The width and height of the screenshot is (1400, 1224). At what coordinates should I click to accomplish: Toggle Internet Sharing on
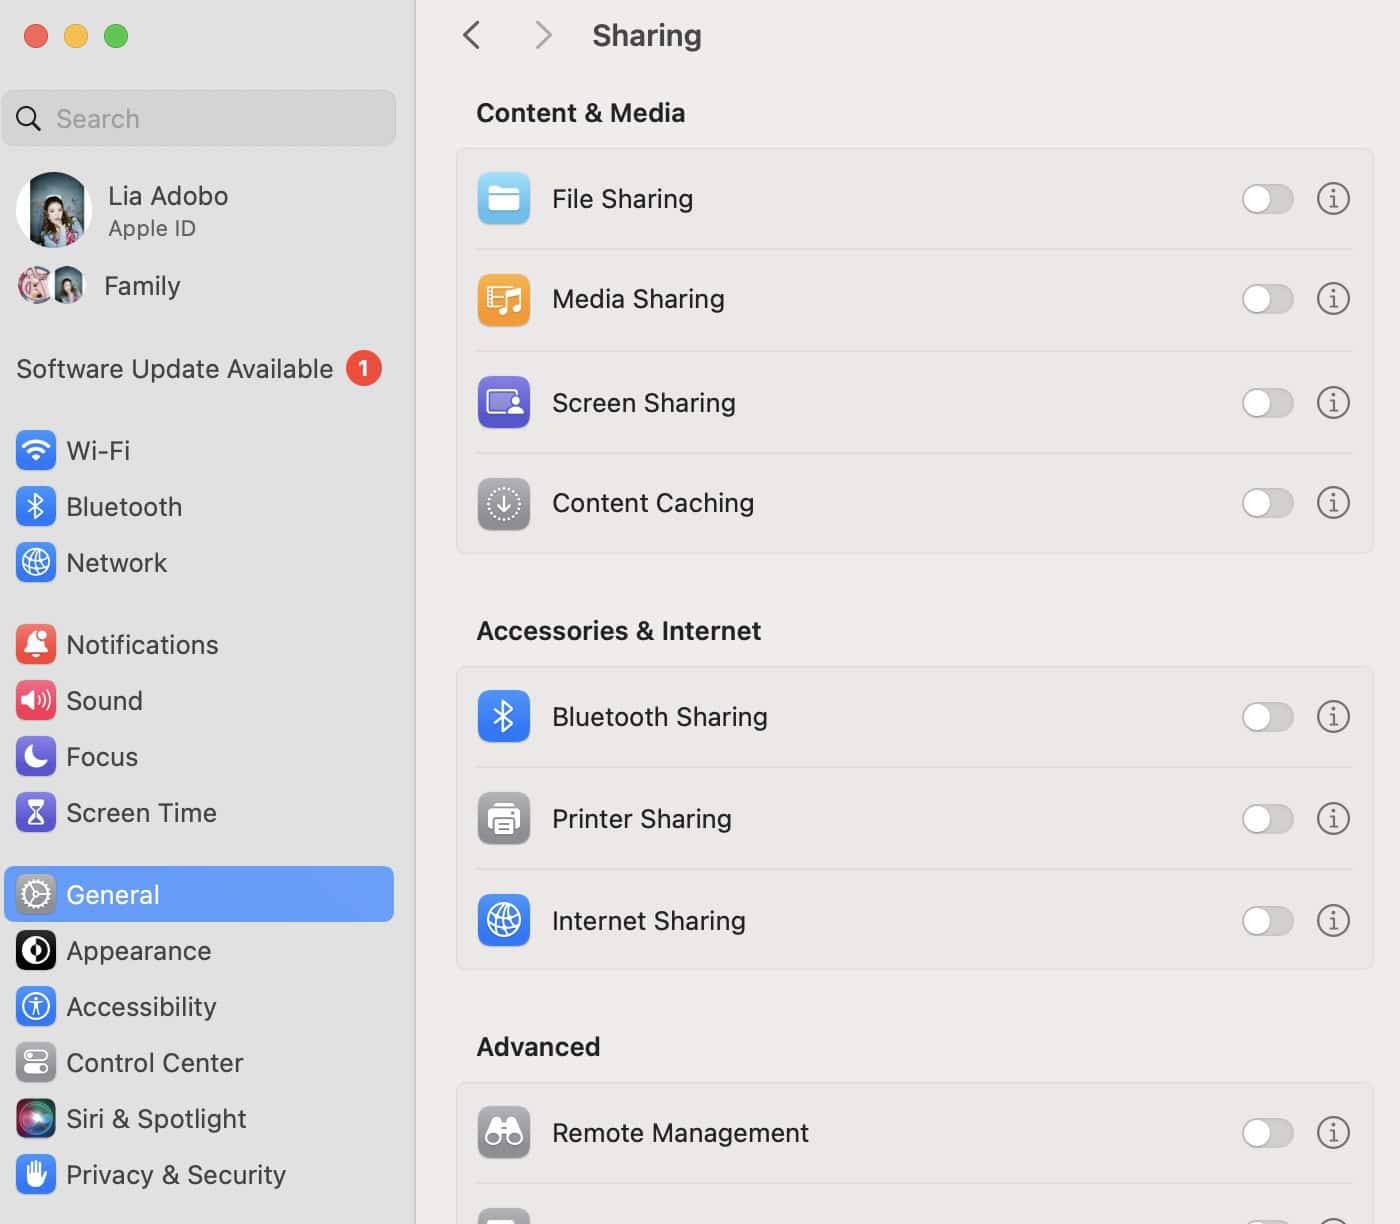tap(1267, 921)
